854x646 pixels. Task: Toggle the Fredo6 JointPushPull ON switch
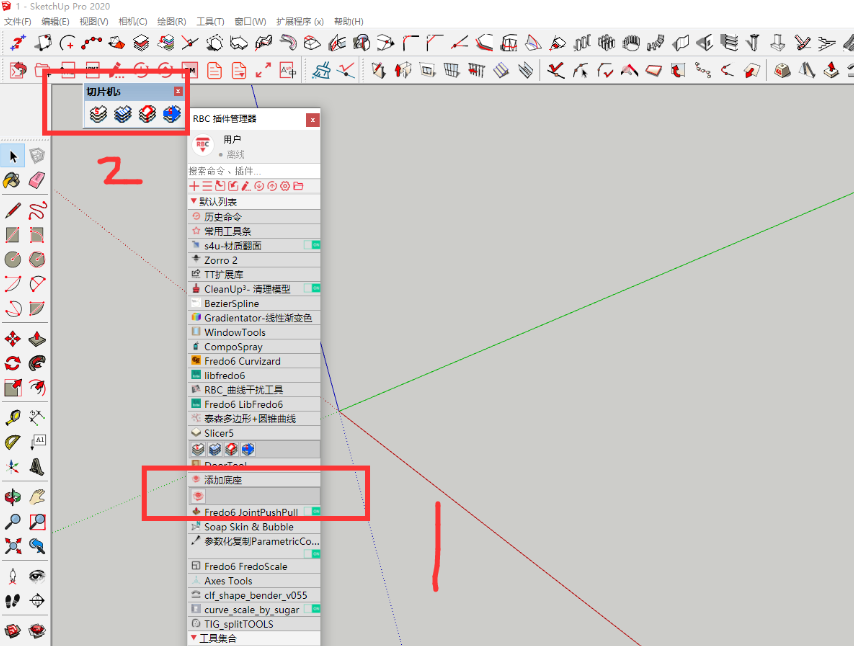coord(312,511)
